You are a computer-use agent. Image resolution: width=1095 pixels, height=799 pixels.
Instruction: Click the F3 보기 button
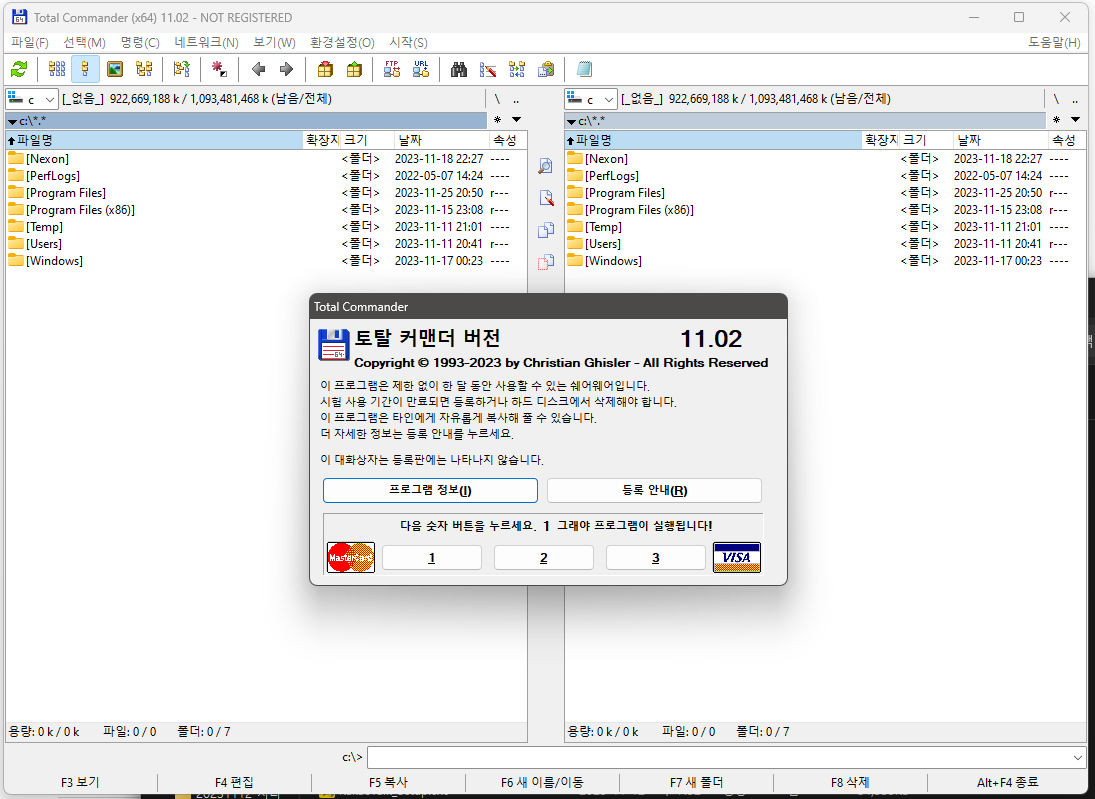tap(80, 782)
